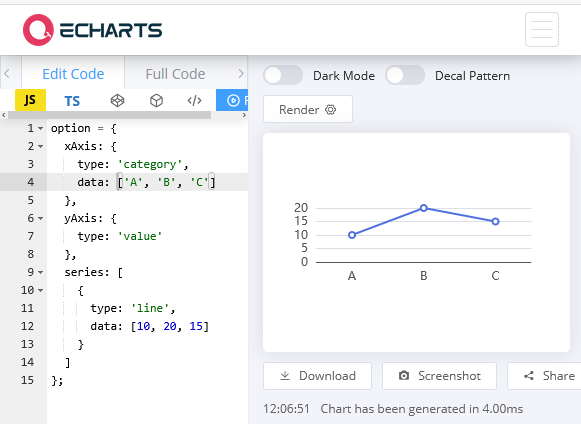Open the Render settings button

[308, 109]
